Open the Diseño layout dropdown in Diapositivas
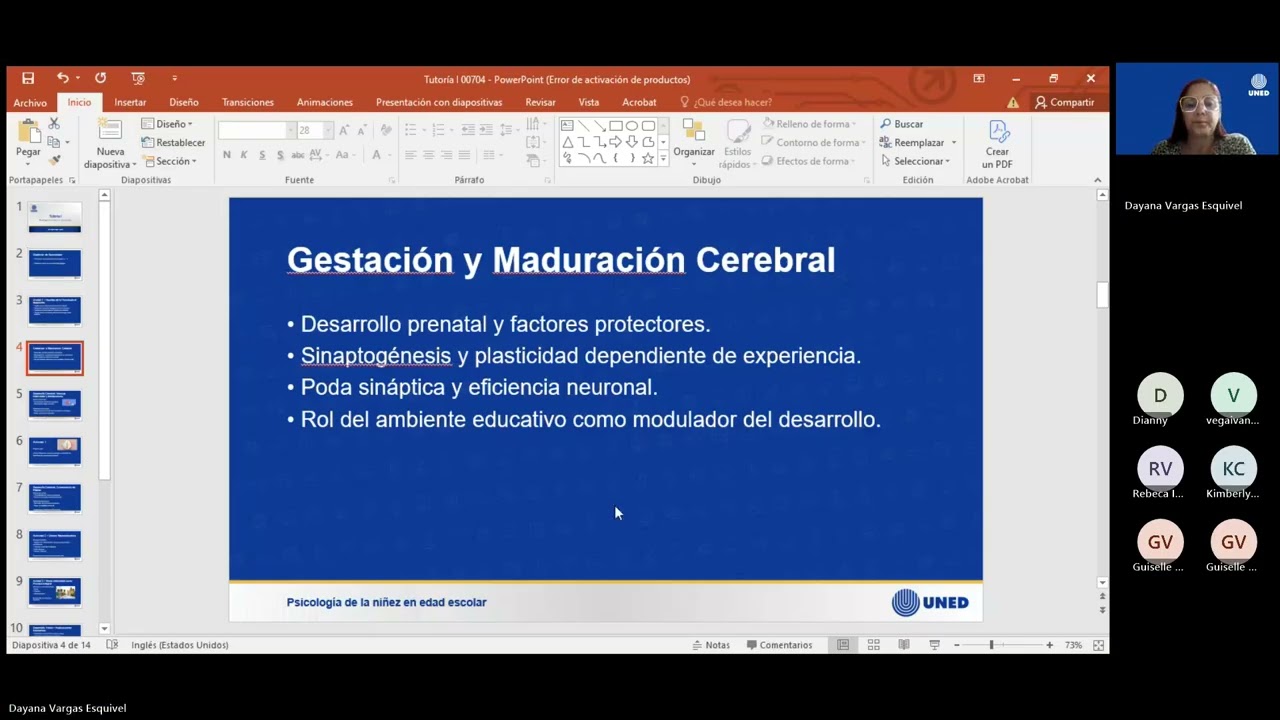Viewport: 1280px width, 720px height. click(167, 124)
